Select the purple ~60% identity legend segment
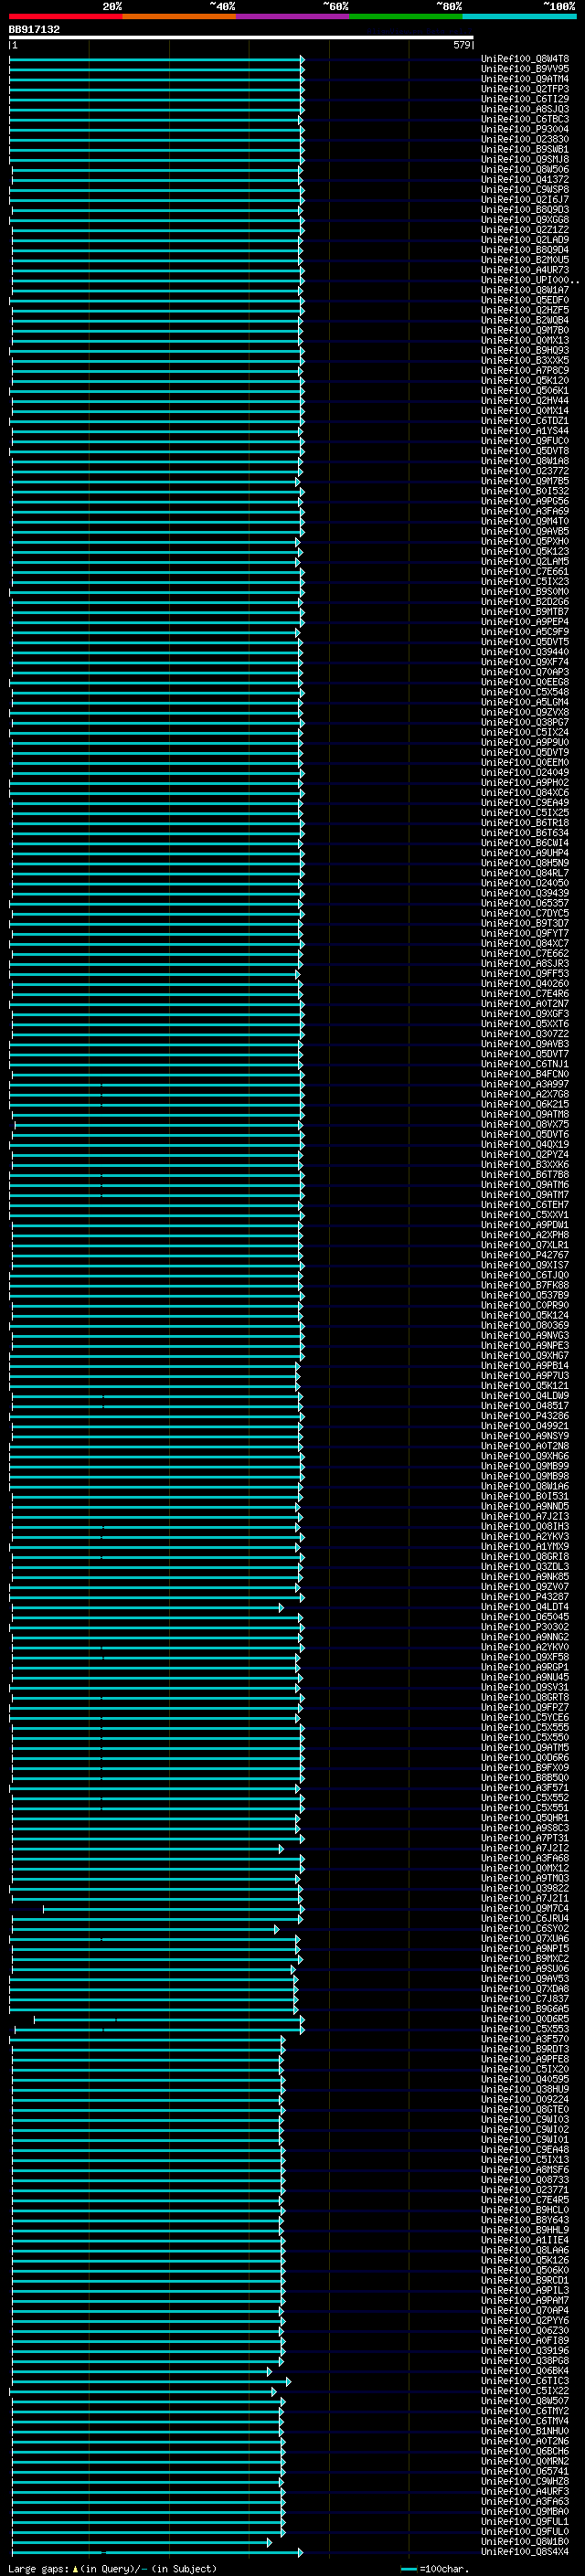The image size is (585, 2576). (293, 16)
